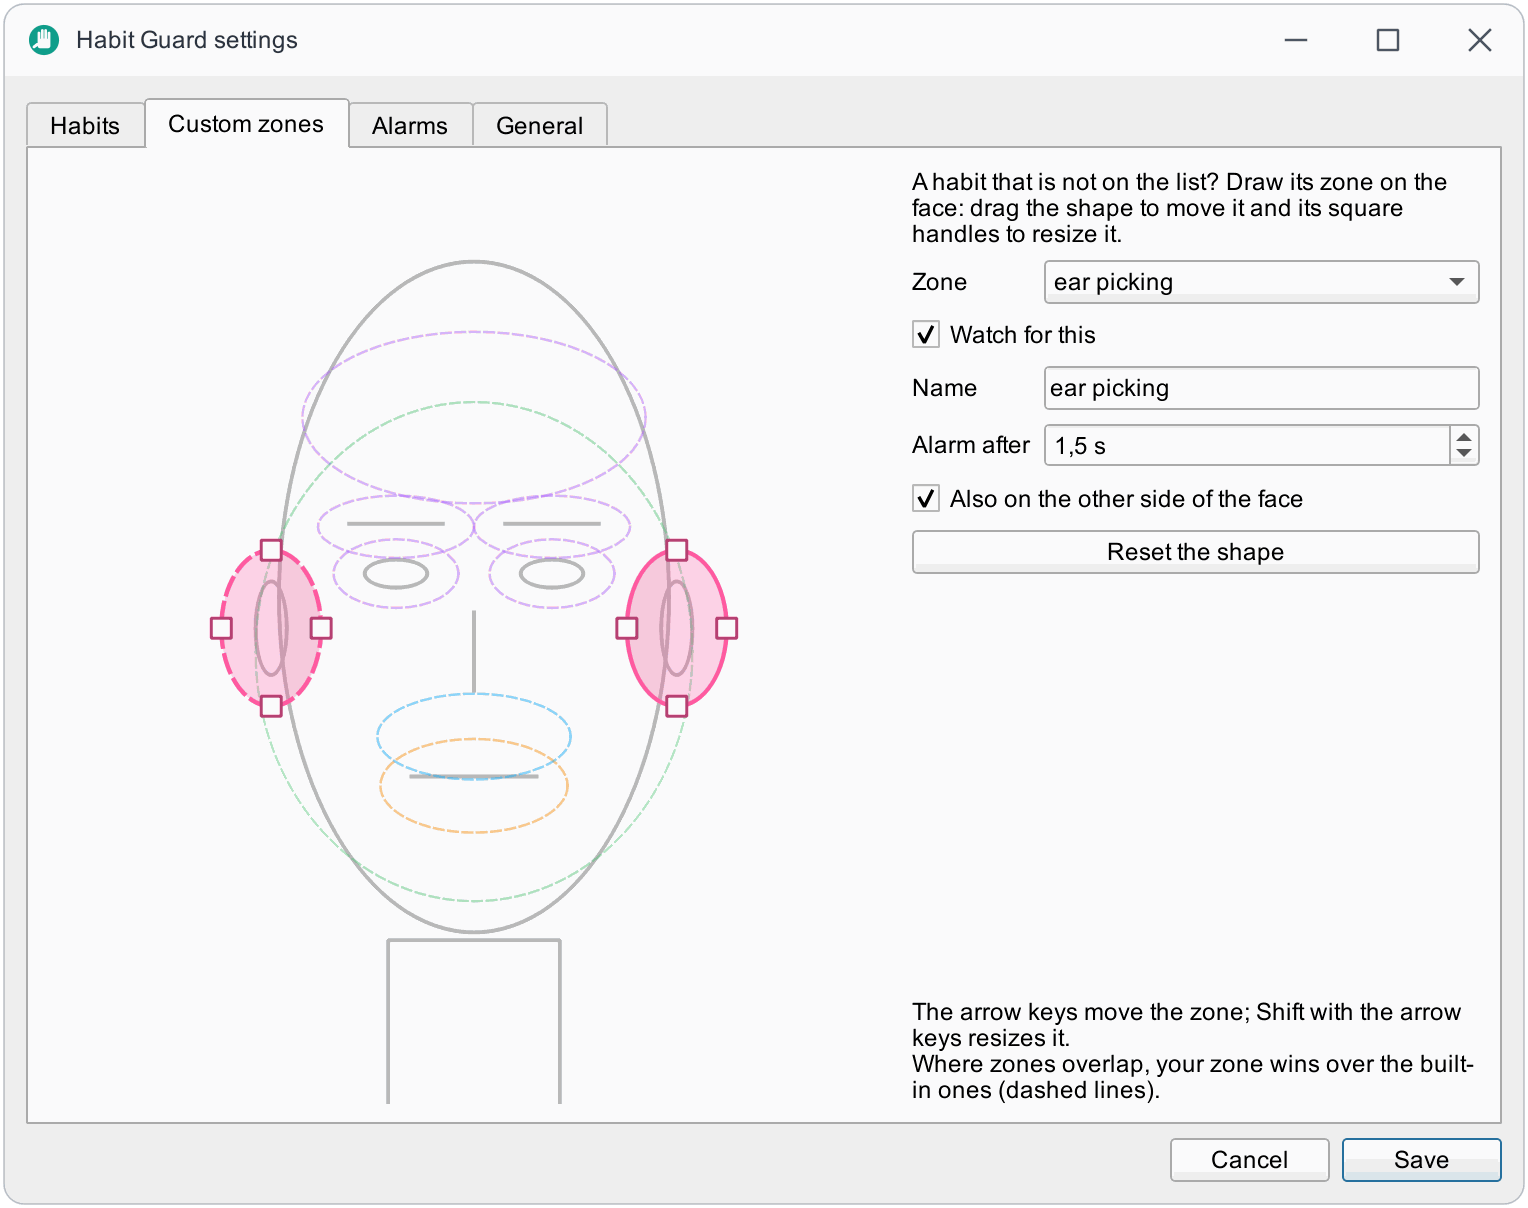
Task: Open the Zone dropdown showing ear picking
Action: [1261, 282]
